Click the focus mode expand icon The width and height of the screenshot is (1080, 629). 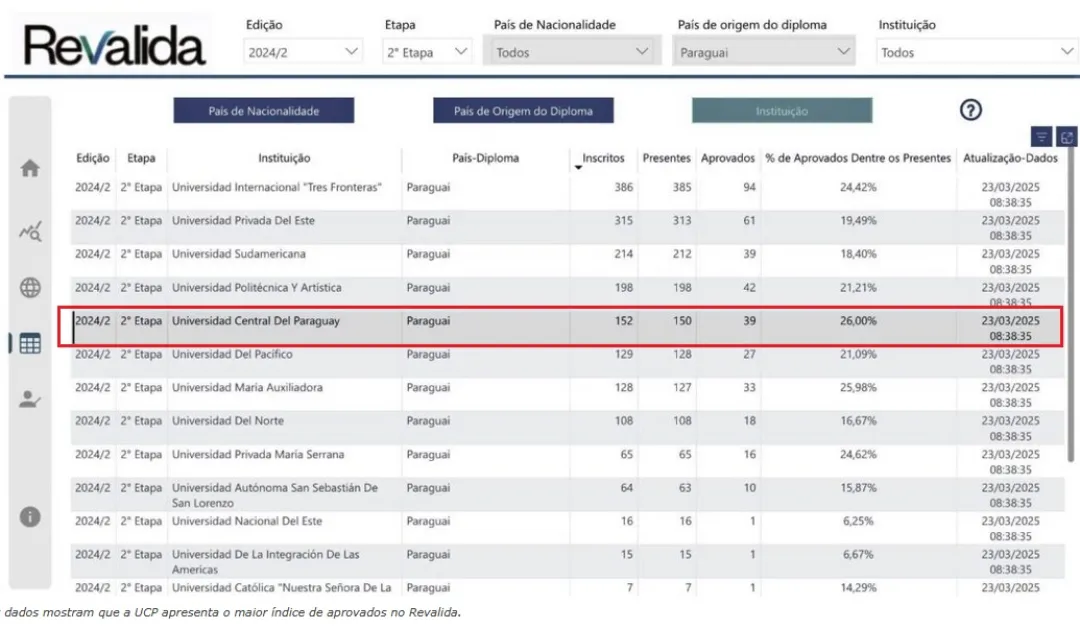pos(1067,137)
